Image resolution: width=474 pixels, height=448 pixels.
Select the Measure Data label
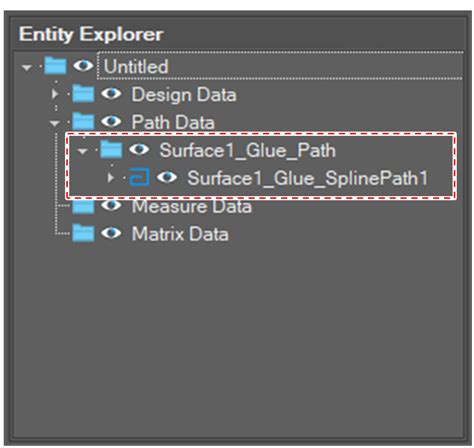coord(192,206)
